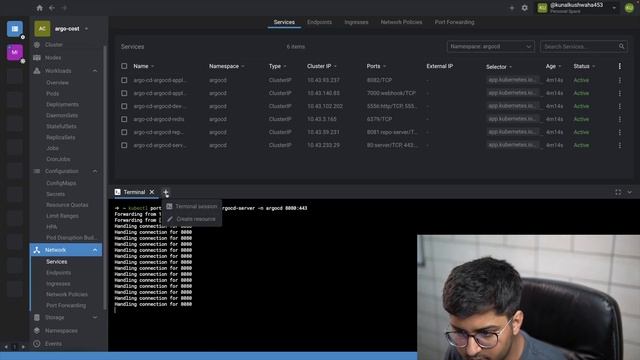Viewport: 640px width, 360px height.
Task: Choose Terminal session from the popup menu
Action: pos(192,207)
